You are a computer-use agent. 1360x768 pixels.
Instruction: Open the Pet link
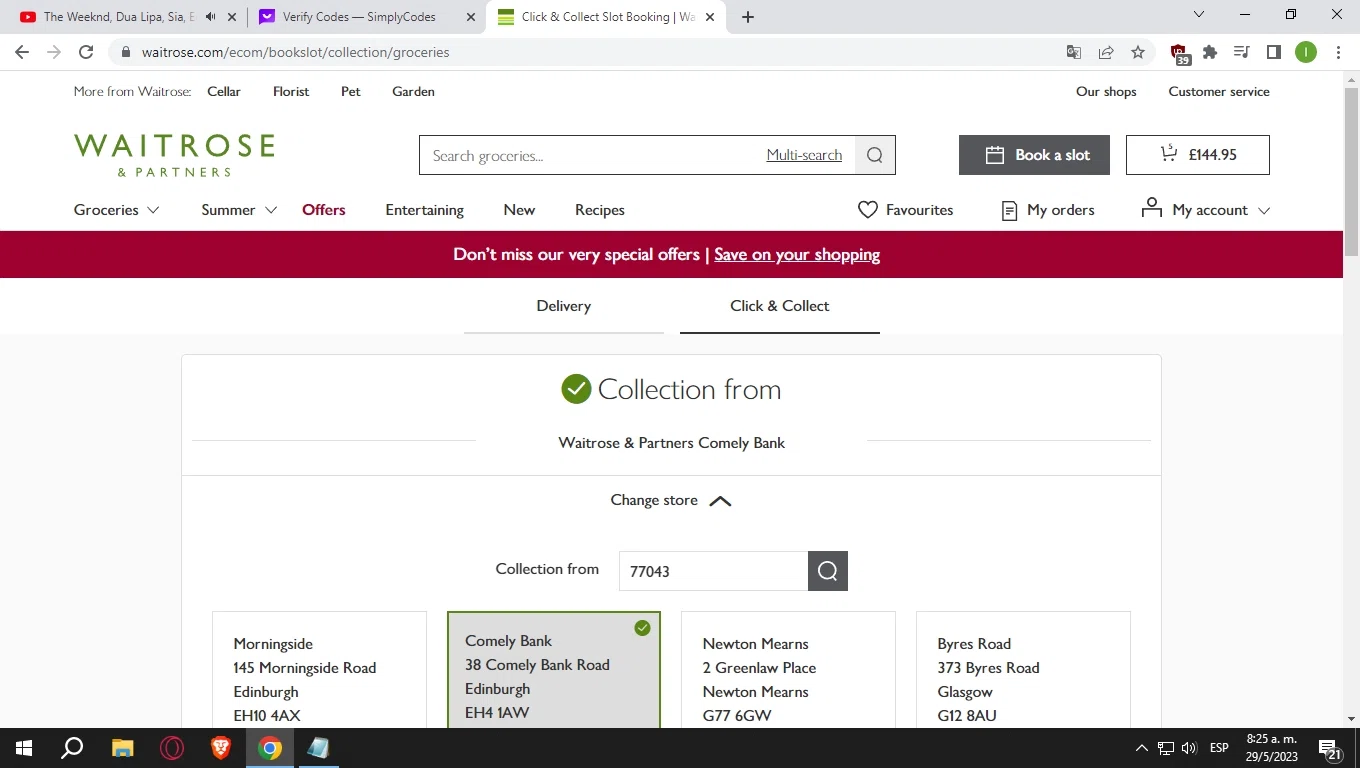tap(351, 91)
